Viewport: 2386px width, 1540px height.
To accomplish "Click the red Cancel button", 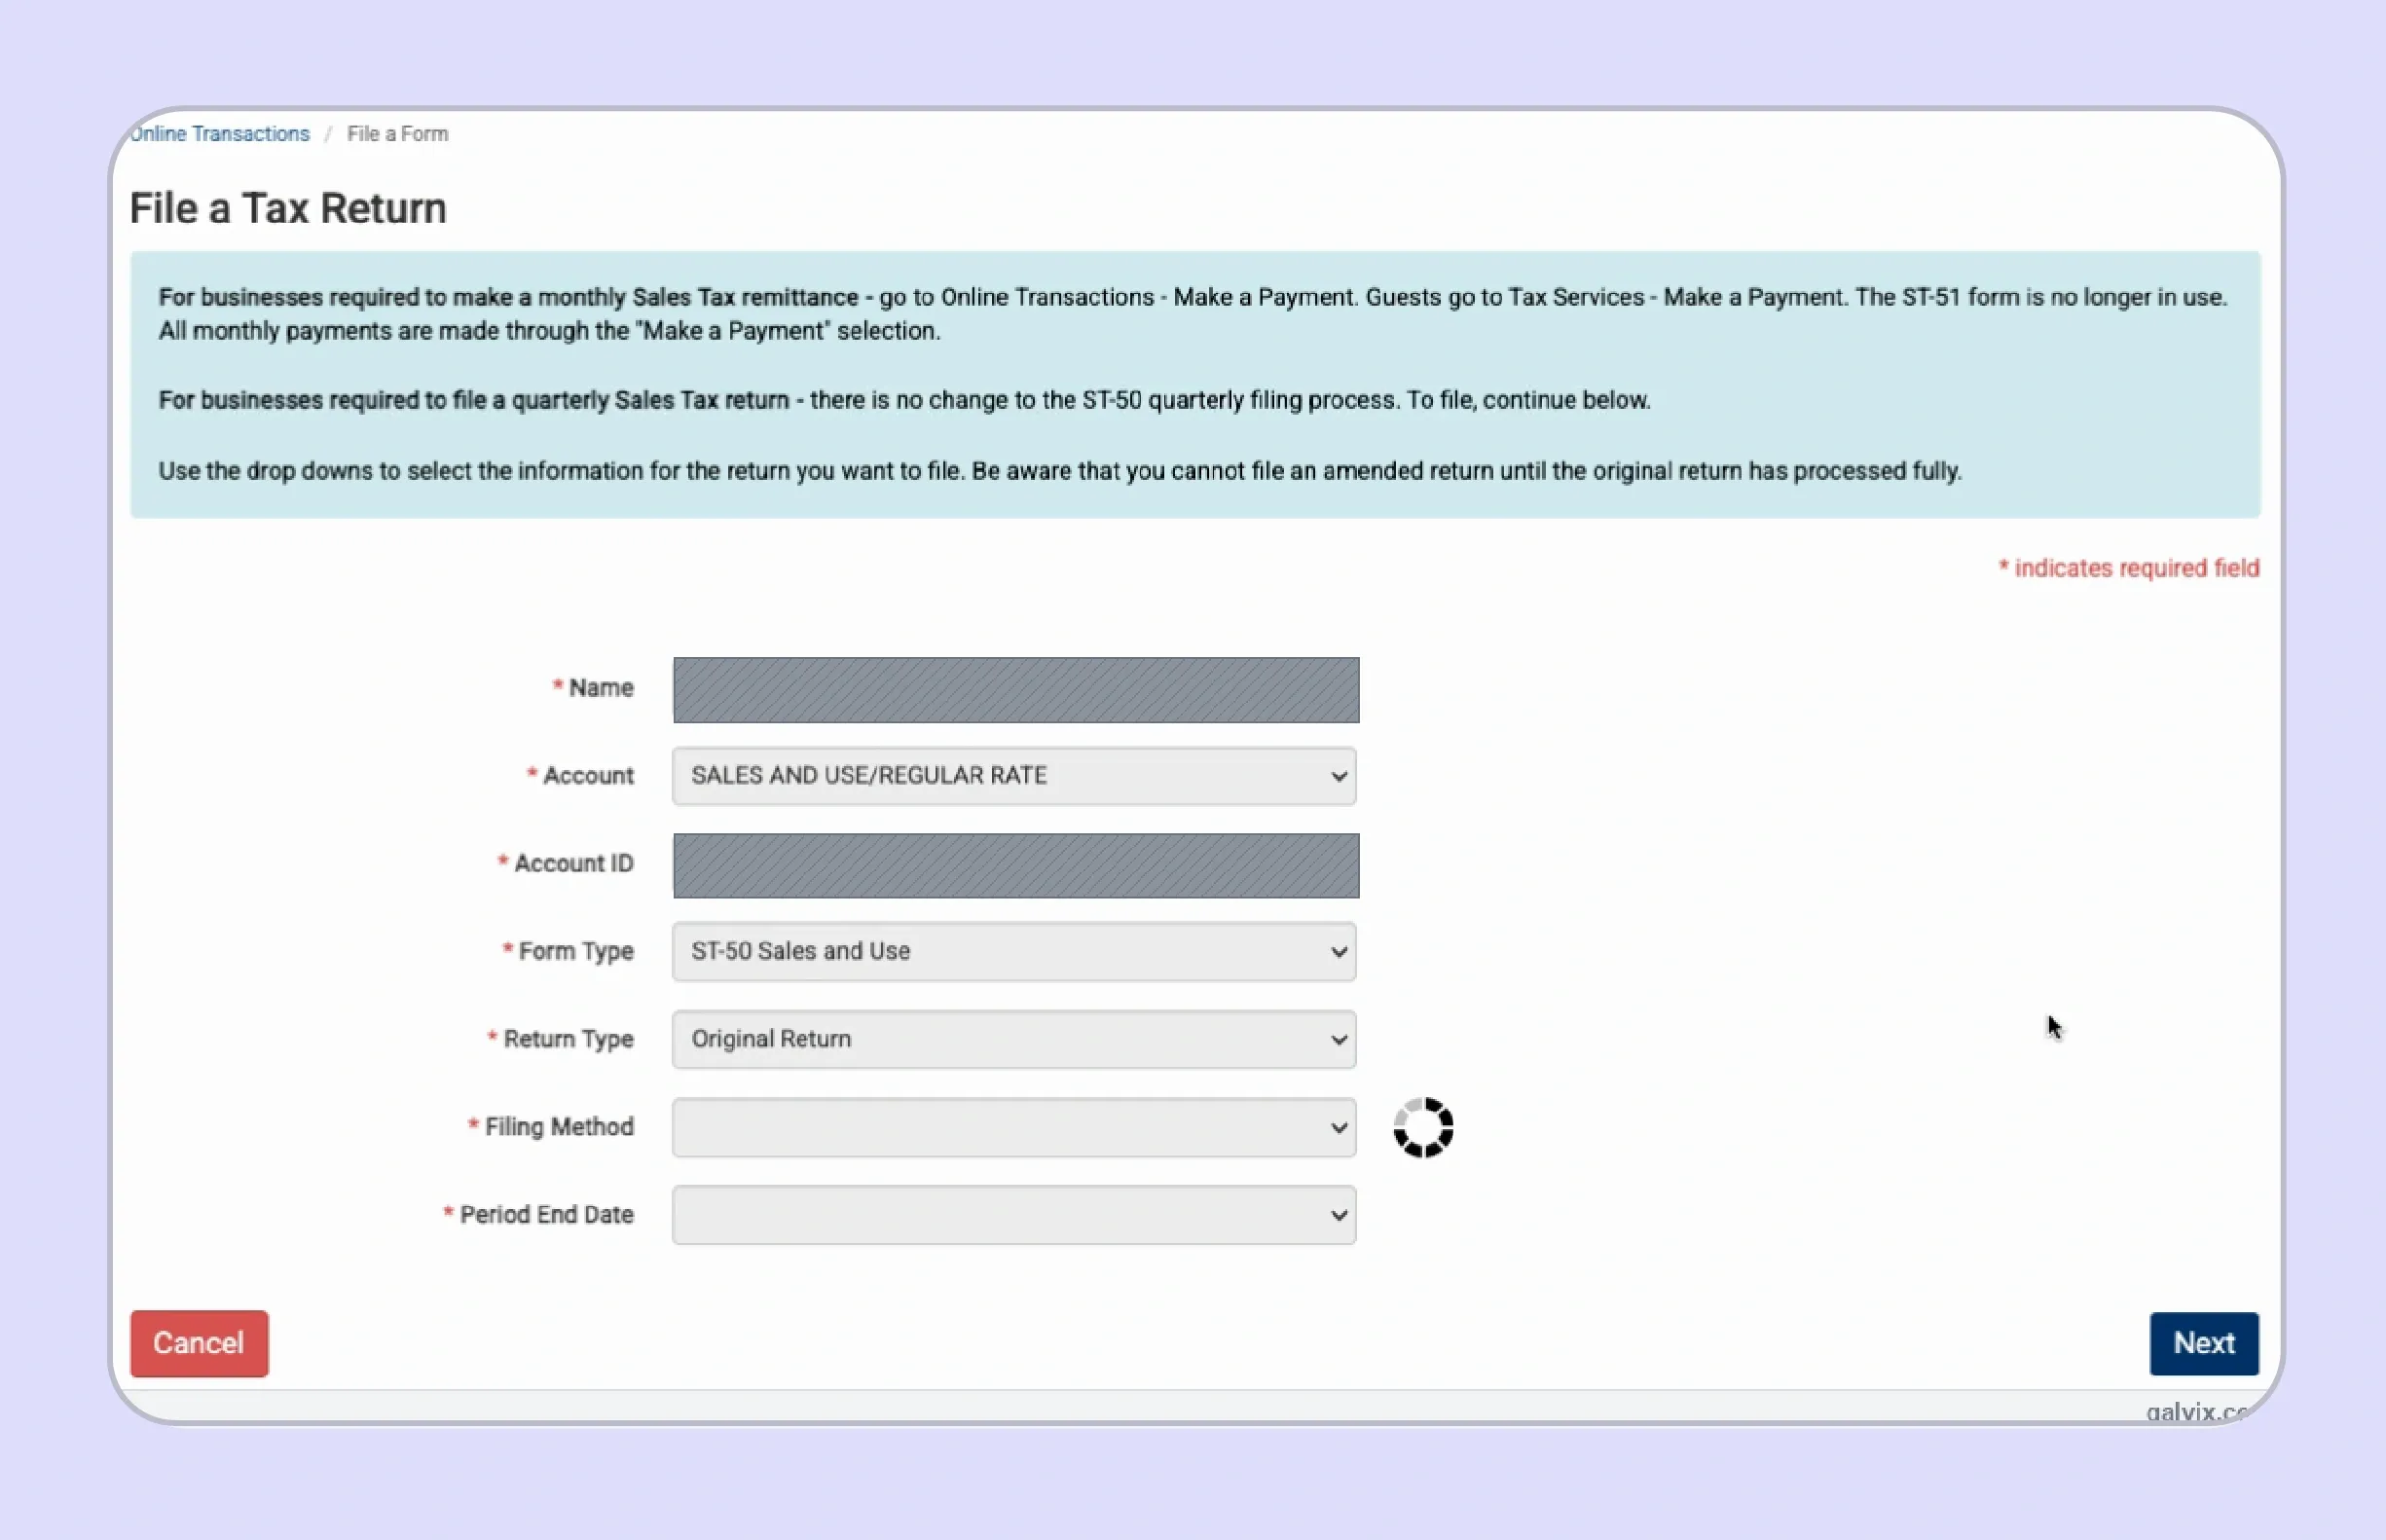I will pos(199,1343).
